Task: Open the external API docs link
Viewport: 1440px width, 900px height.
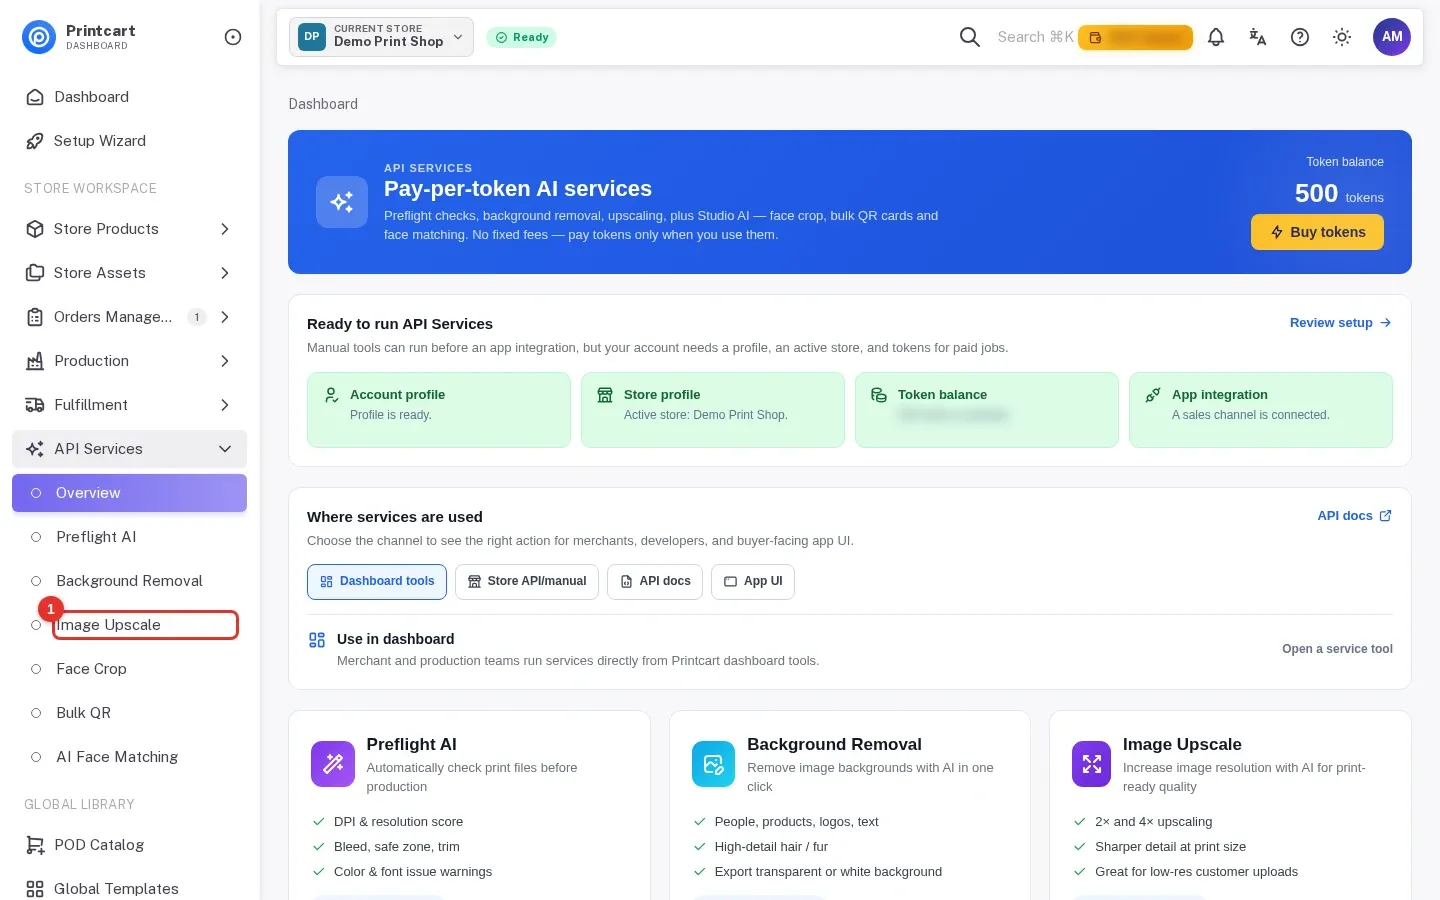Action: (x=1354, y=516)
